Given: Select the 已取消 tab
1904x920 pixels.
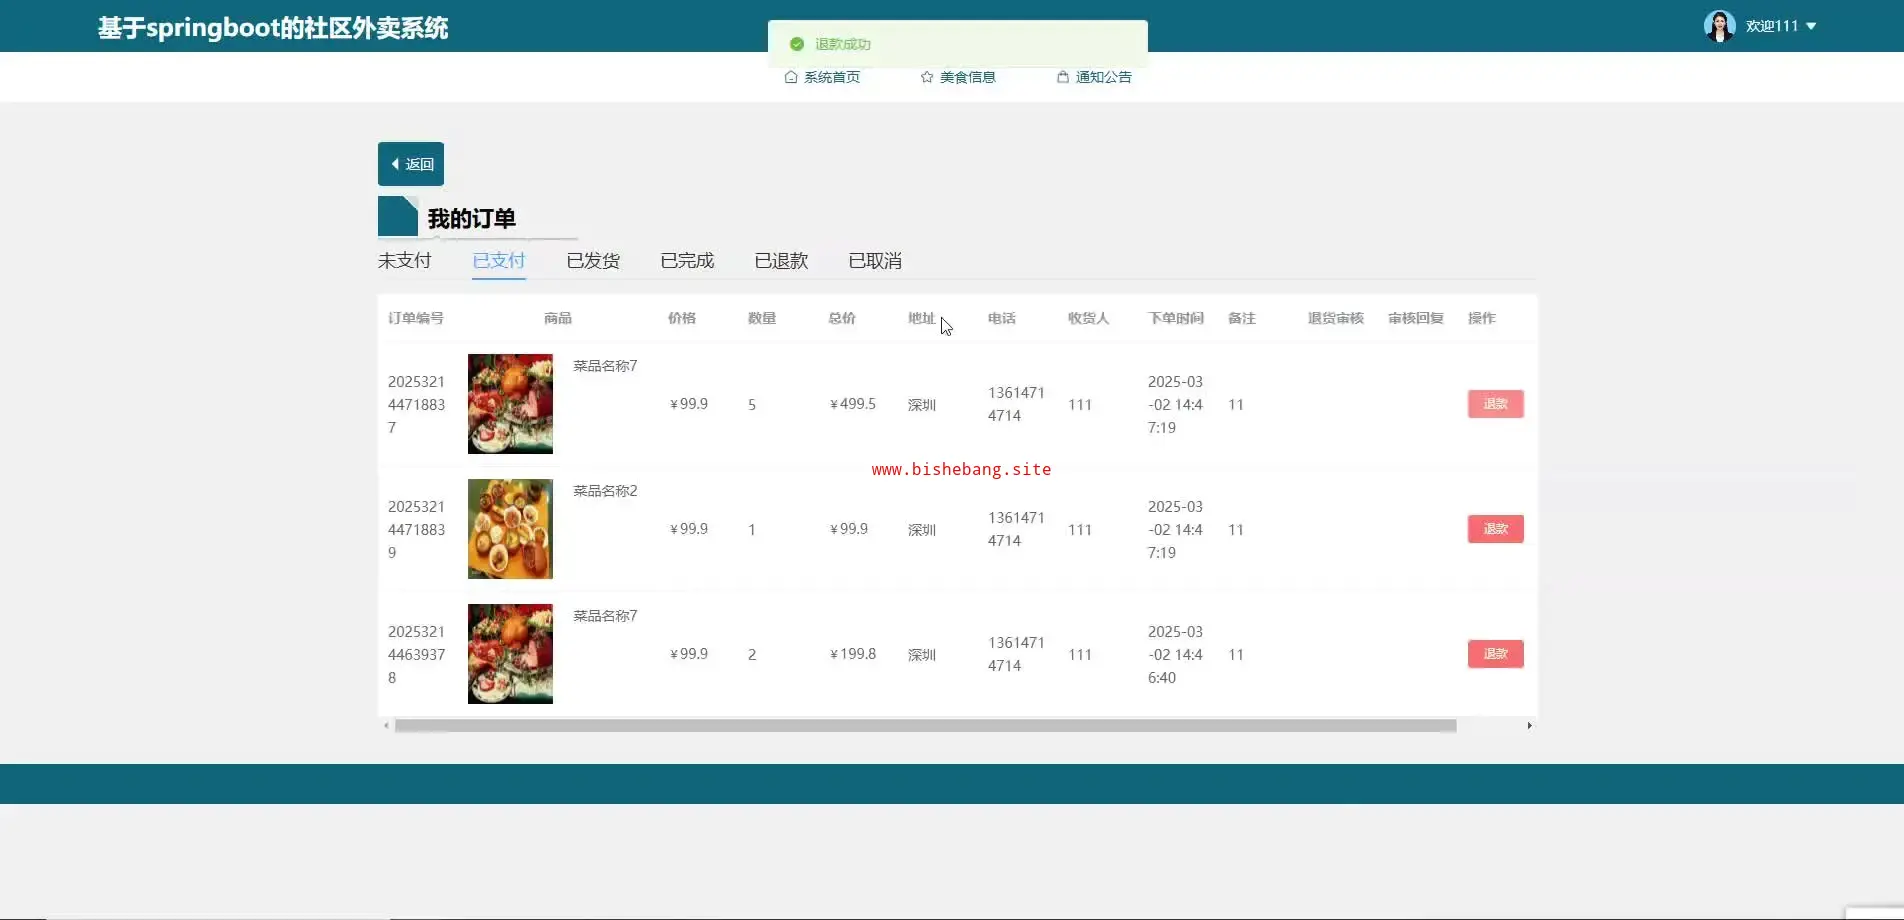Looking at the screenshot, I should (x=875, y=261).
